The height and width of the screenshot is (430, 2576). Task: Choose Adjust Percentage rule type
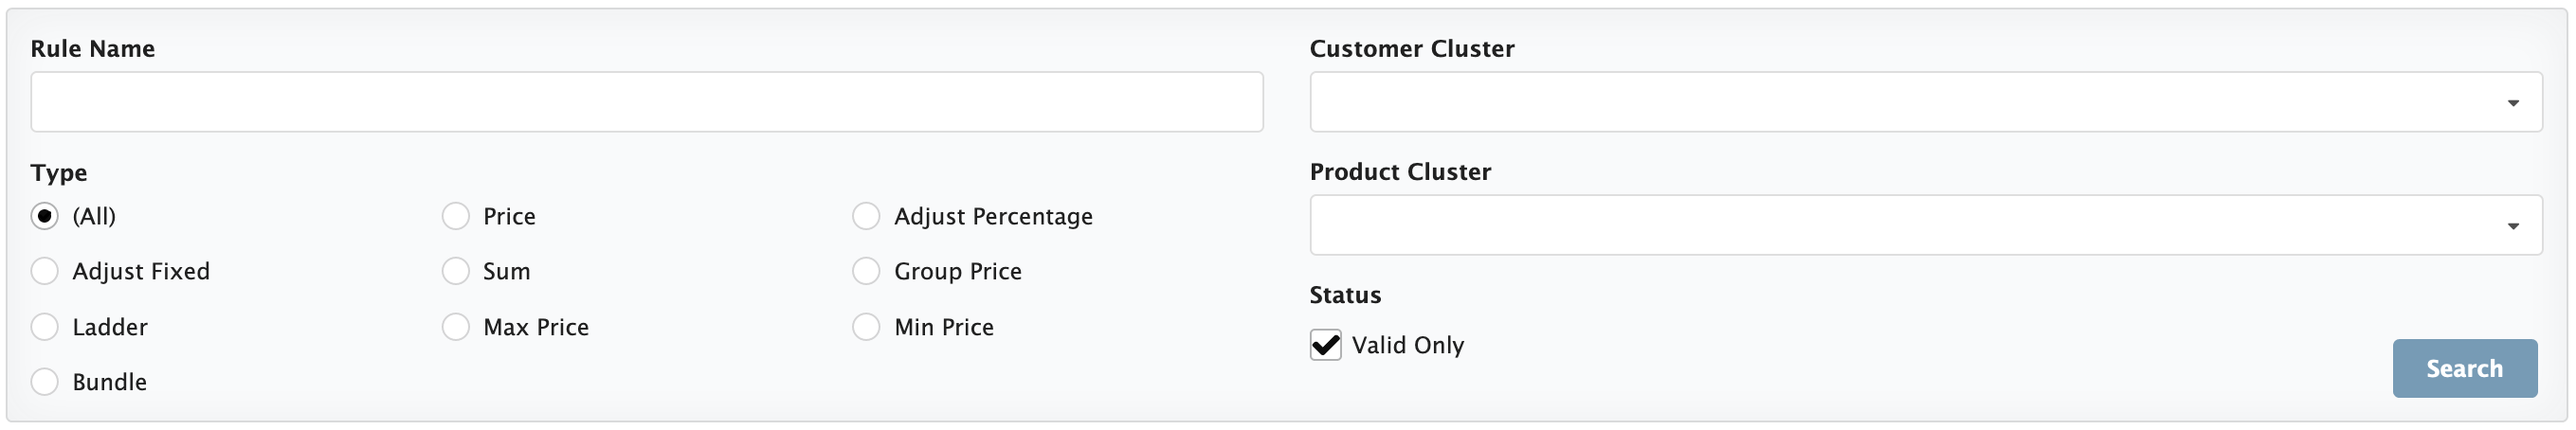tap(866, 216)
